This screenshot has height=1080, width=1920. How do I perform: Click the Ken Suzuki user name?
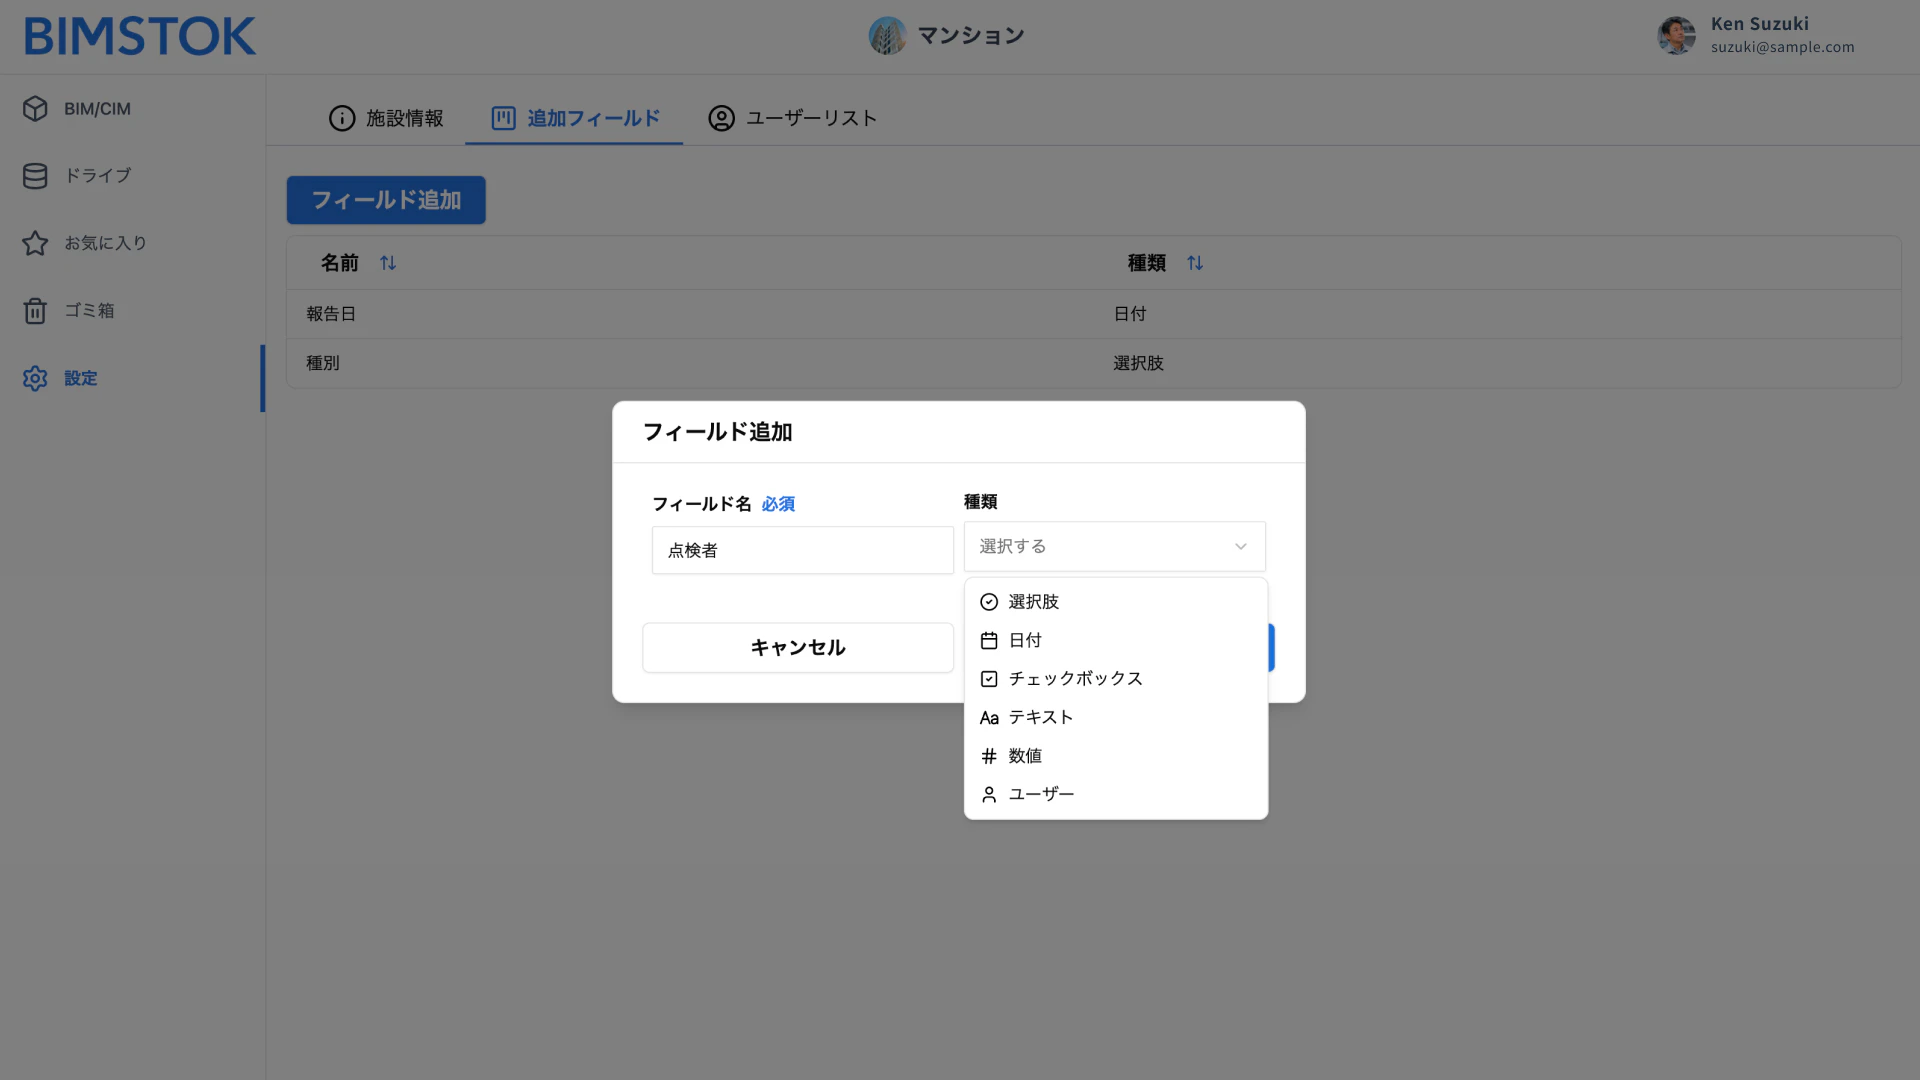(1759, 24)
